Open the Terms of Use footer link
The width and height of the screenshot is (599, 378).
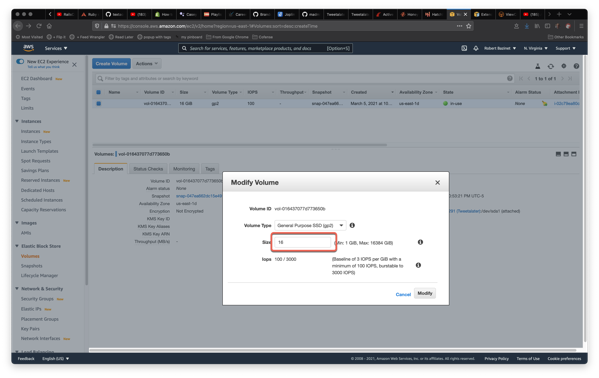click(x=528, y=359)
